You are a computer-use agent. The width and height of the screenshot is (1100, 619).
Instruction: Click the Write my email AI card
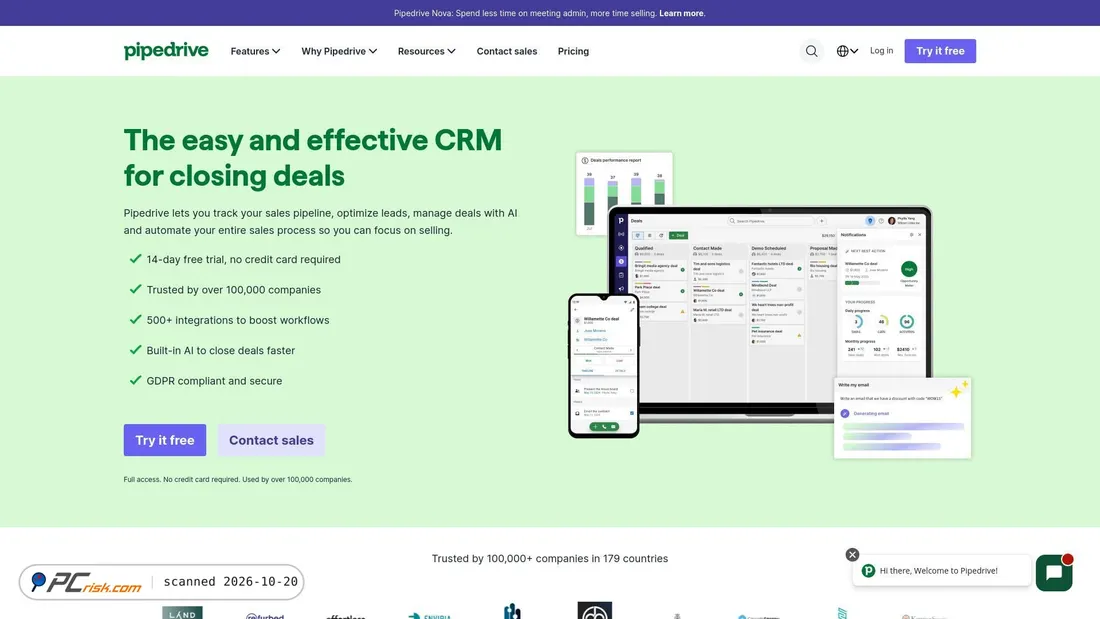click(902, 418)
